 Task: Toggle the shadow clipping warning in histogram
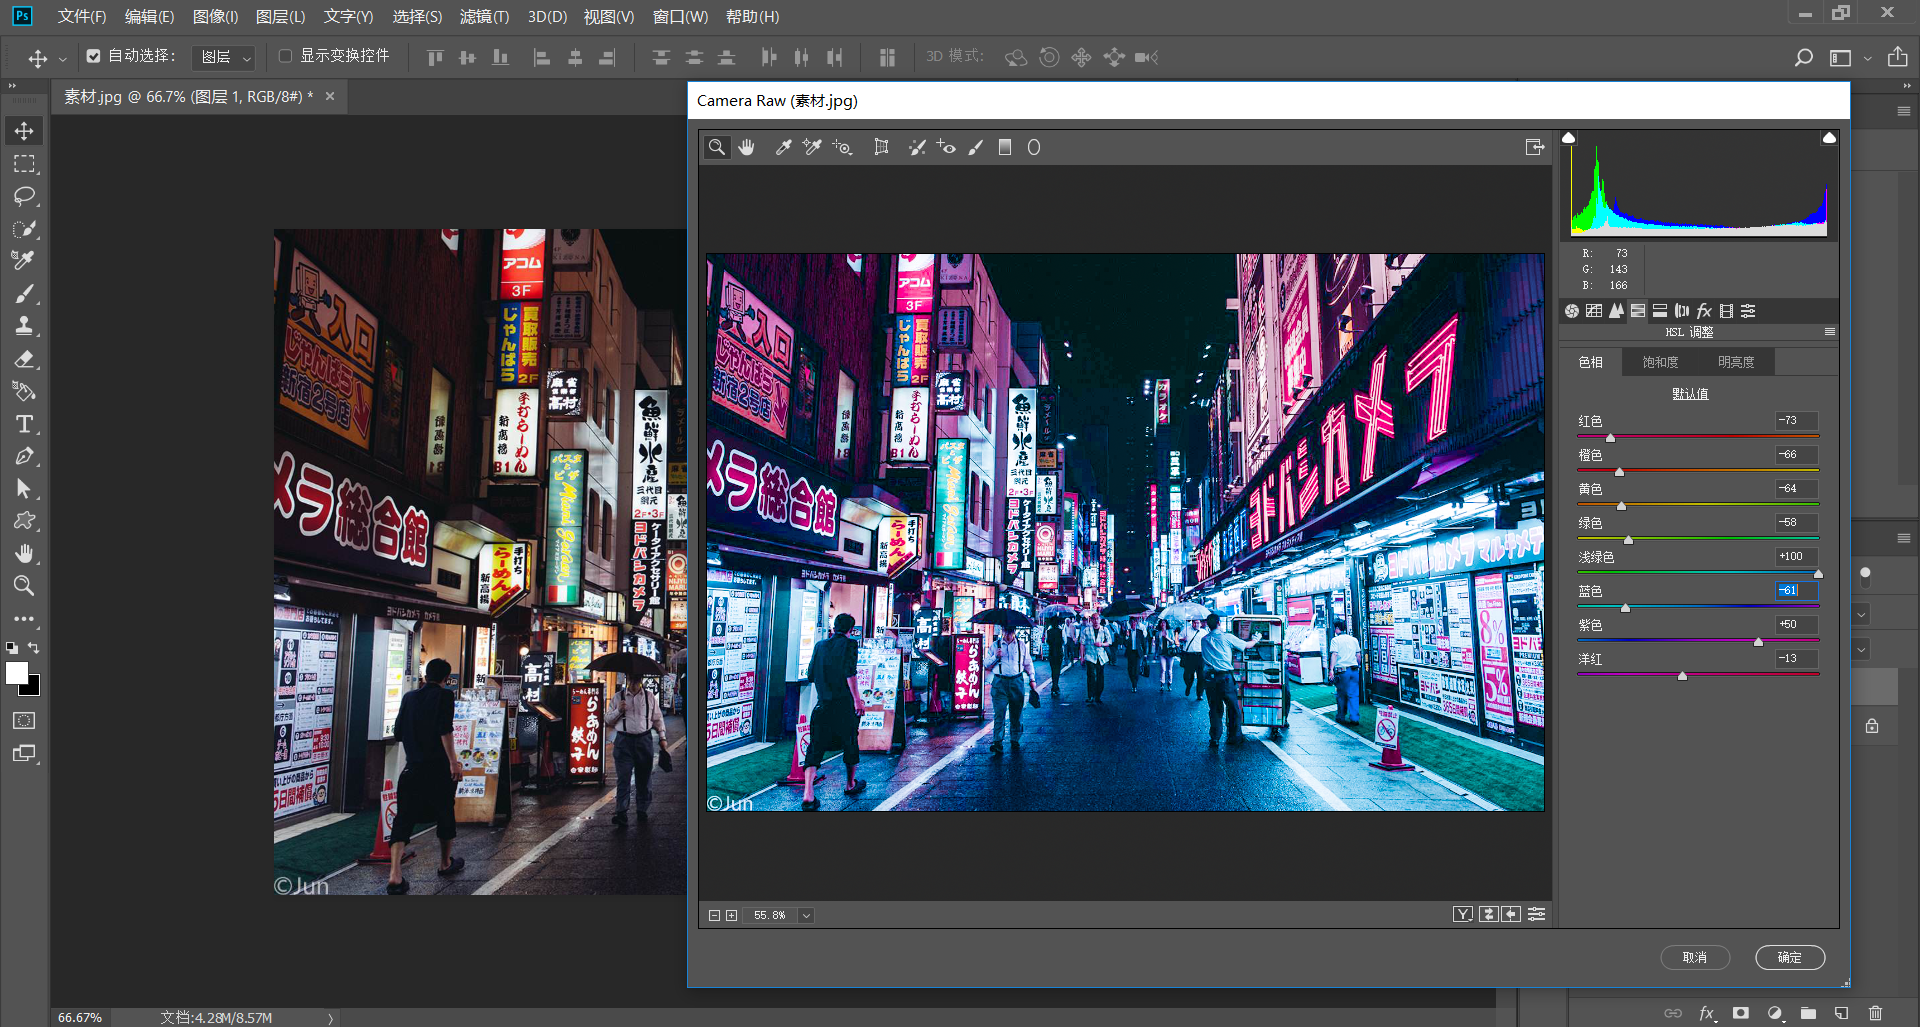point(1569,138)
